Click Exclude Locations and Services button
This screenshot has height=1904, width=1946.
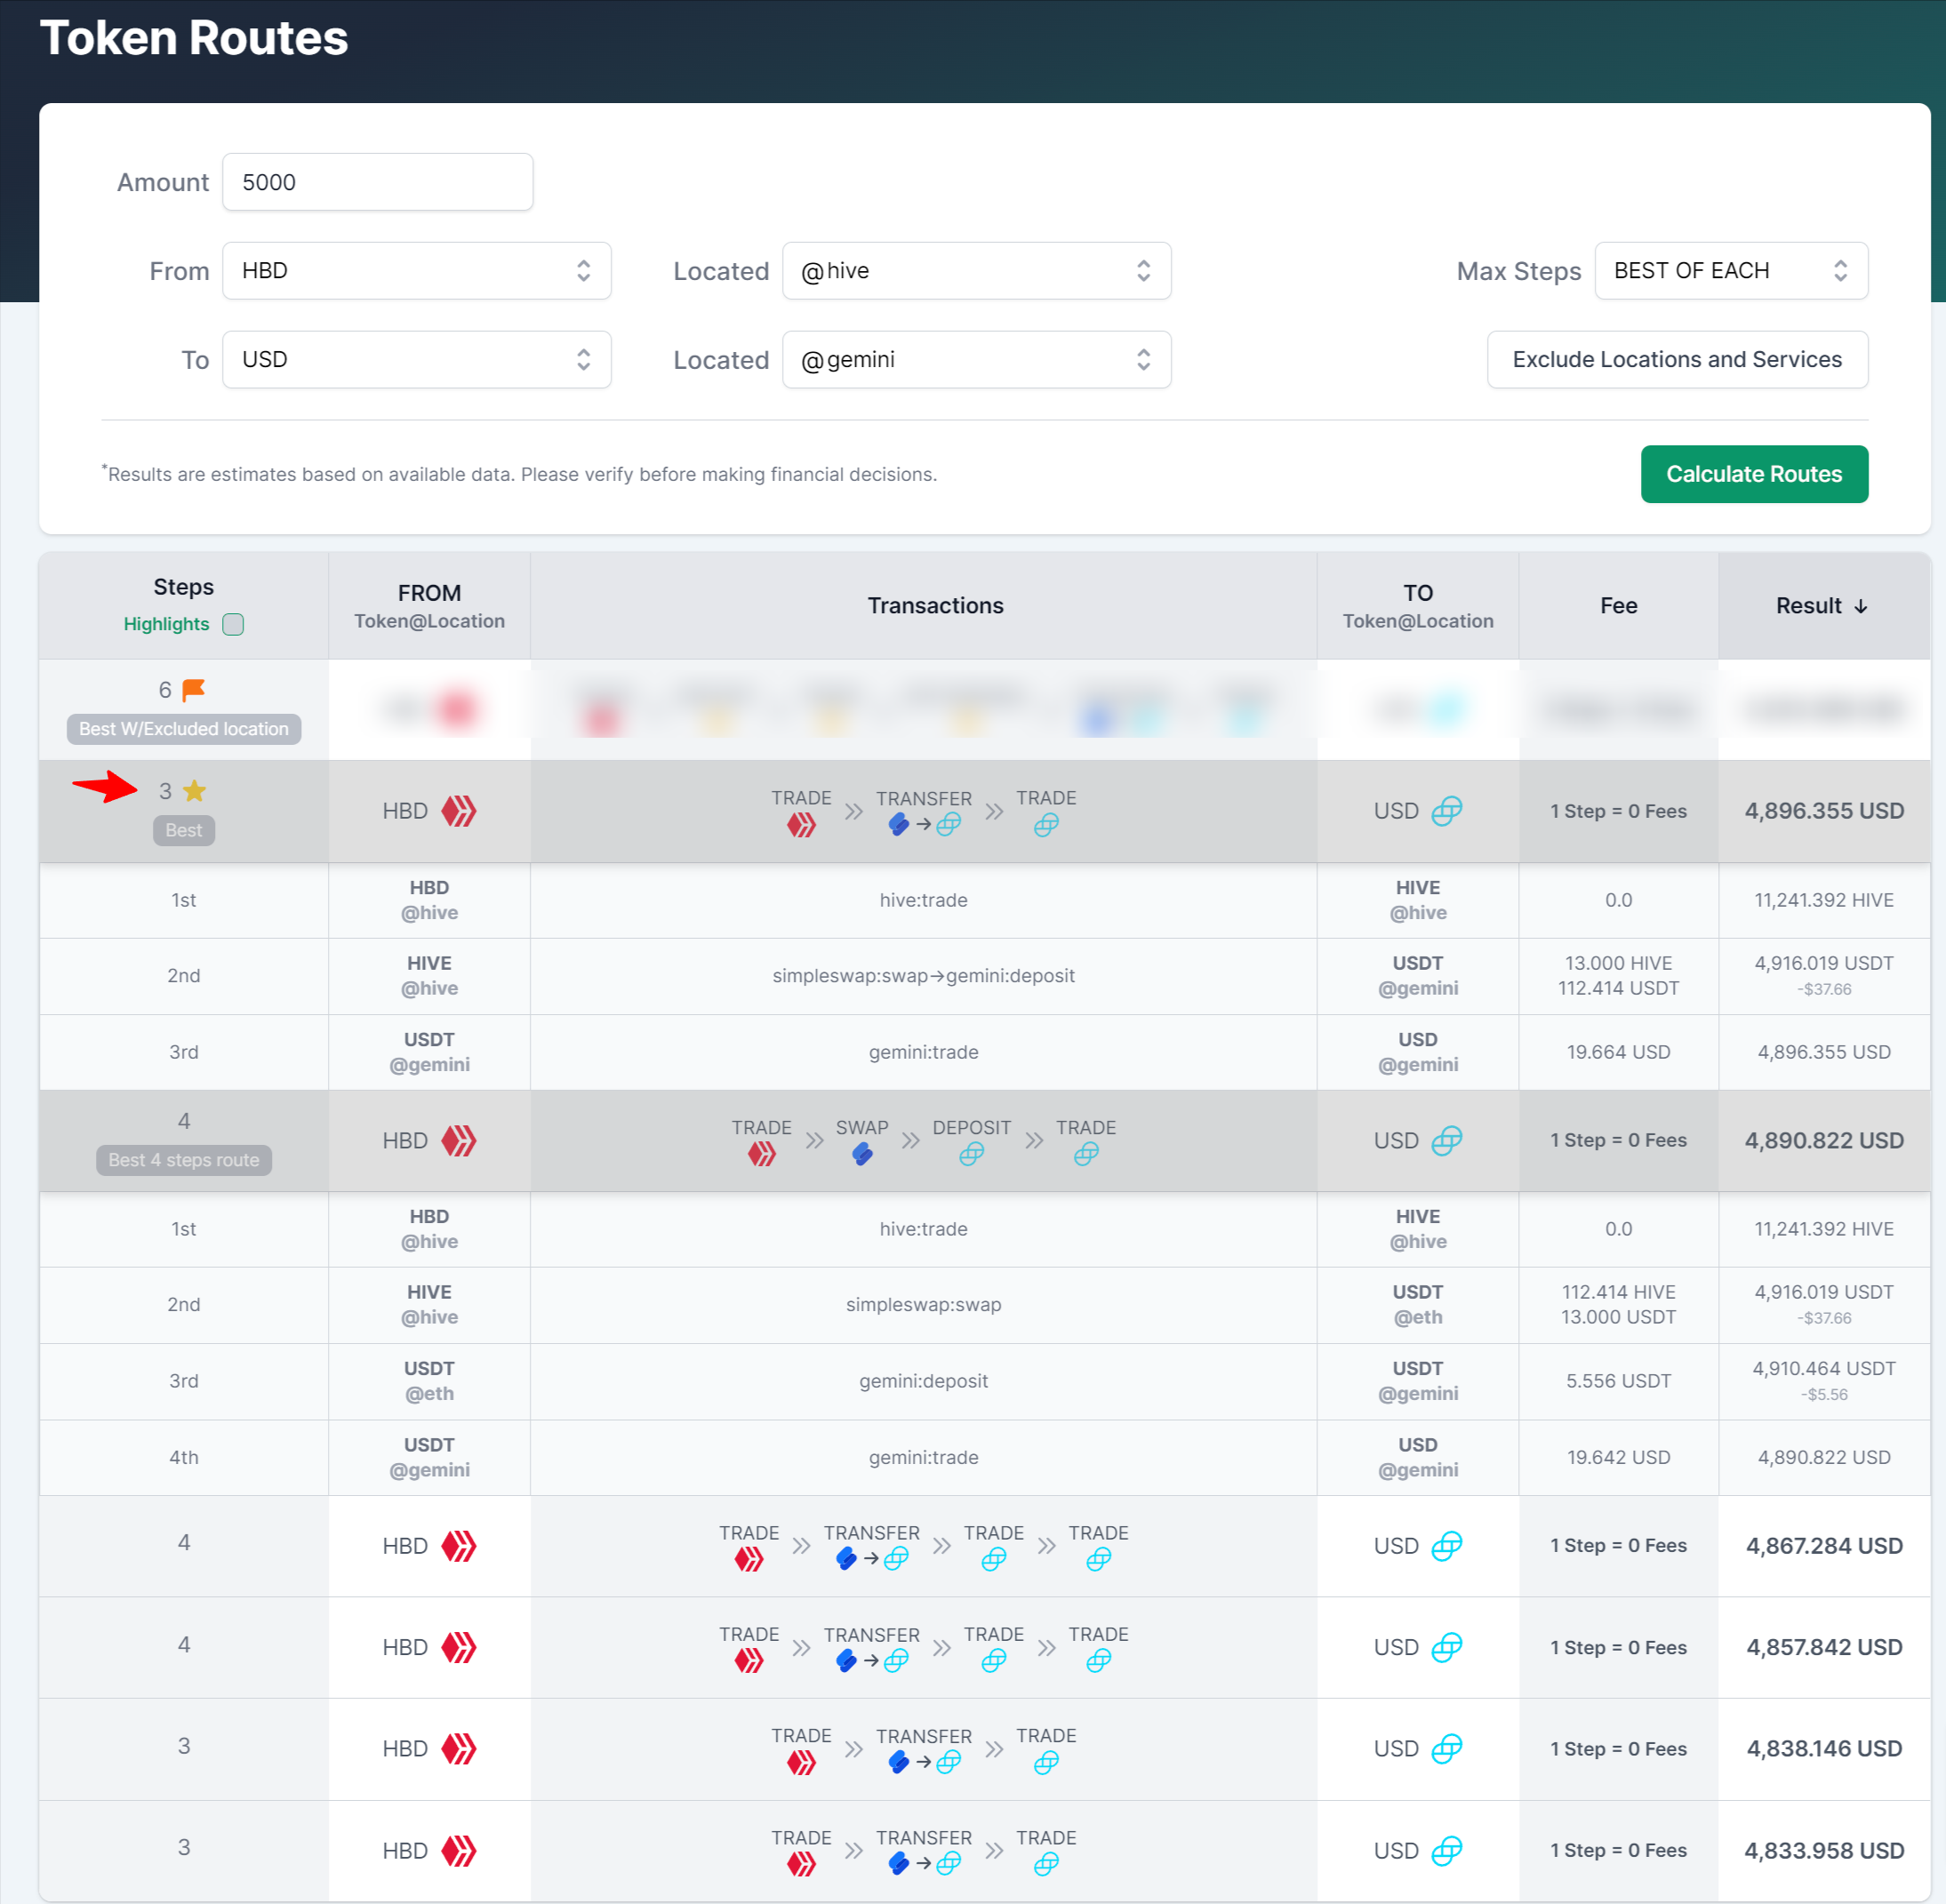click(1677, 360)
